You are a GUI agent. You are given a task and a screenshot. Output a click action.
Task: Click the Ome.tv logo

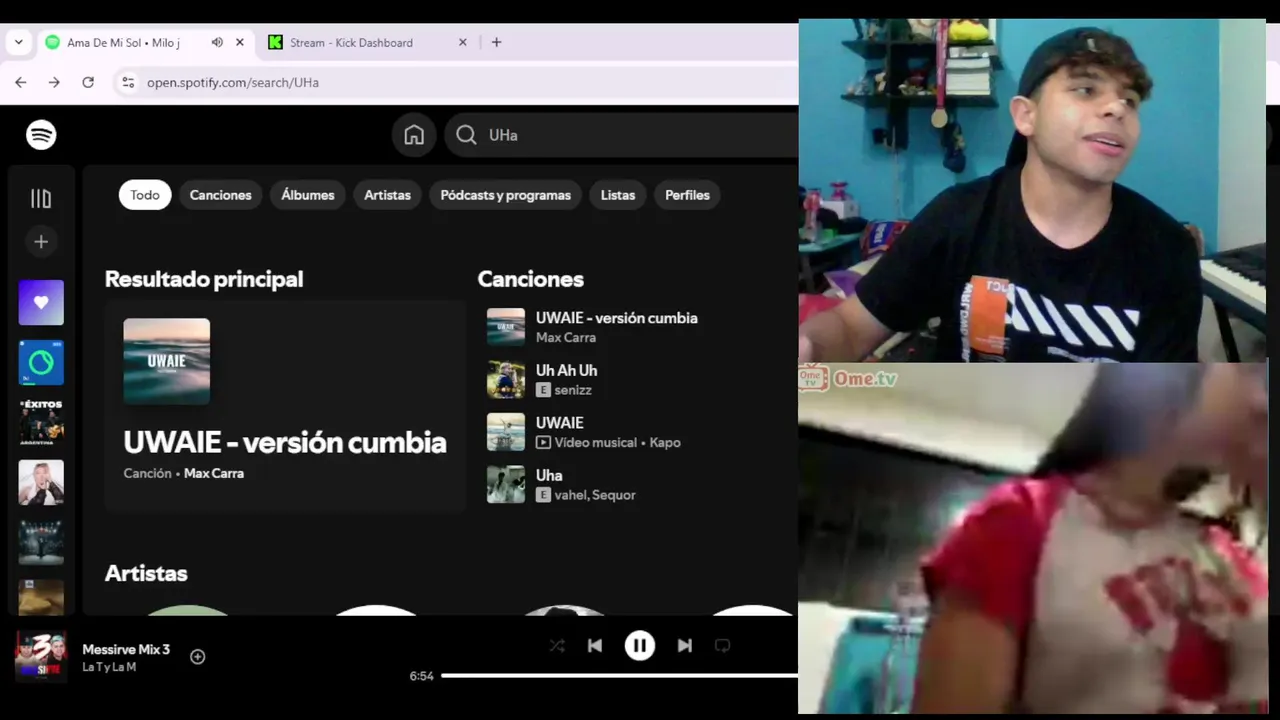coord(847,378)
